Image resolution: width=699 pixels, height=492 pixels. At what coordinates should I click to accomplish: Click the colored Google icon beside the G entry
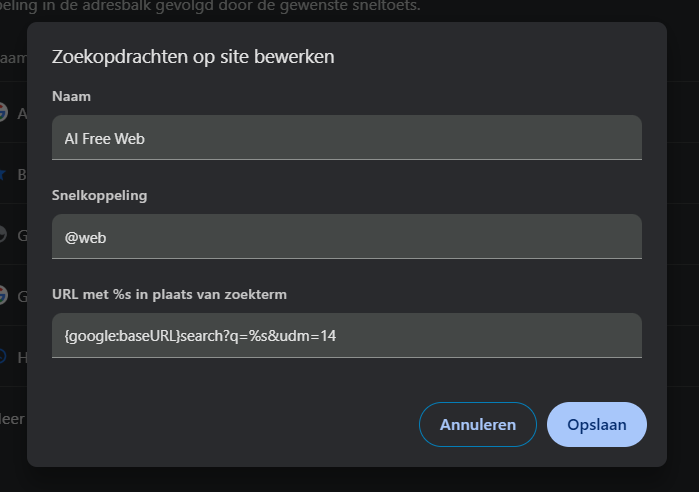4,295
